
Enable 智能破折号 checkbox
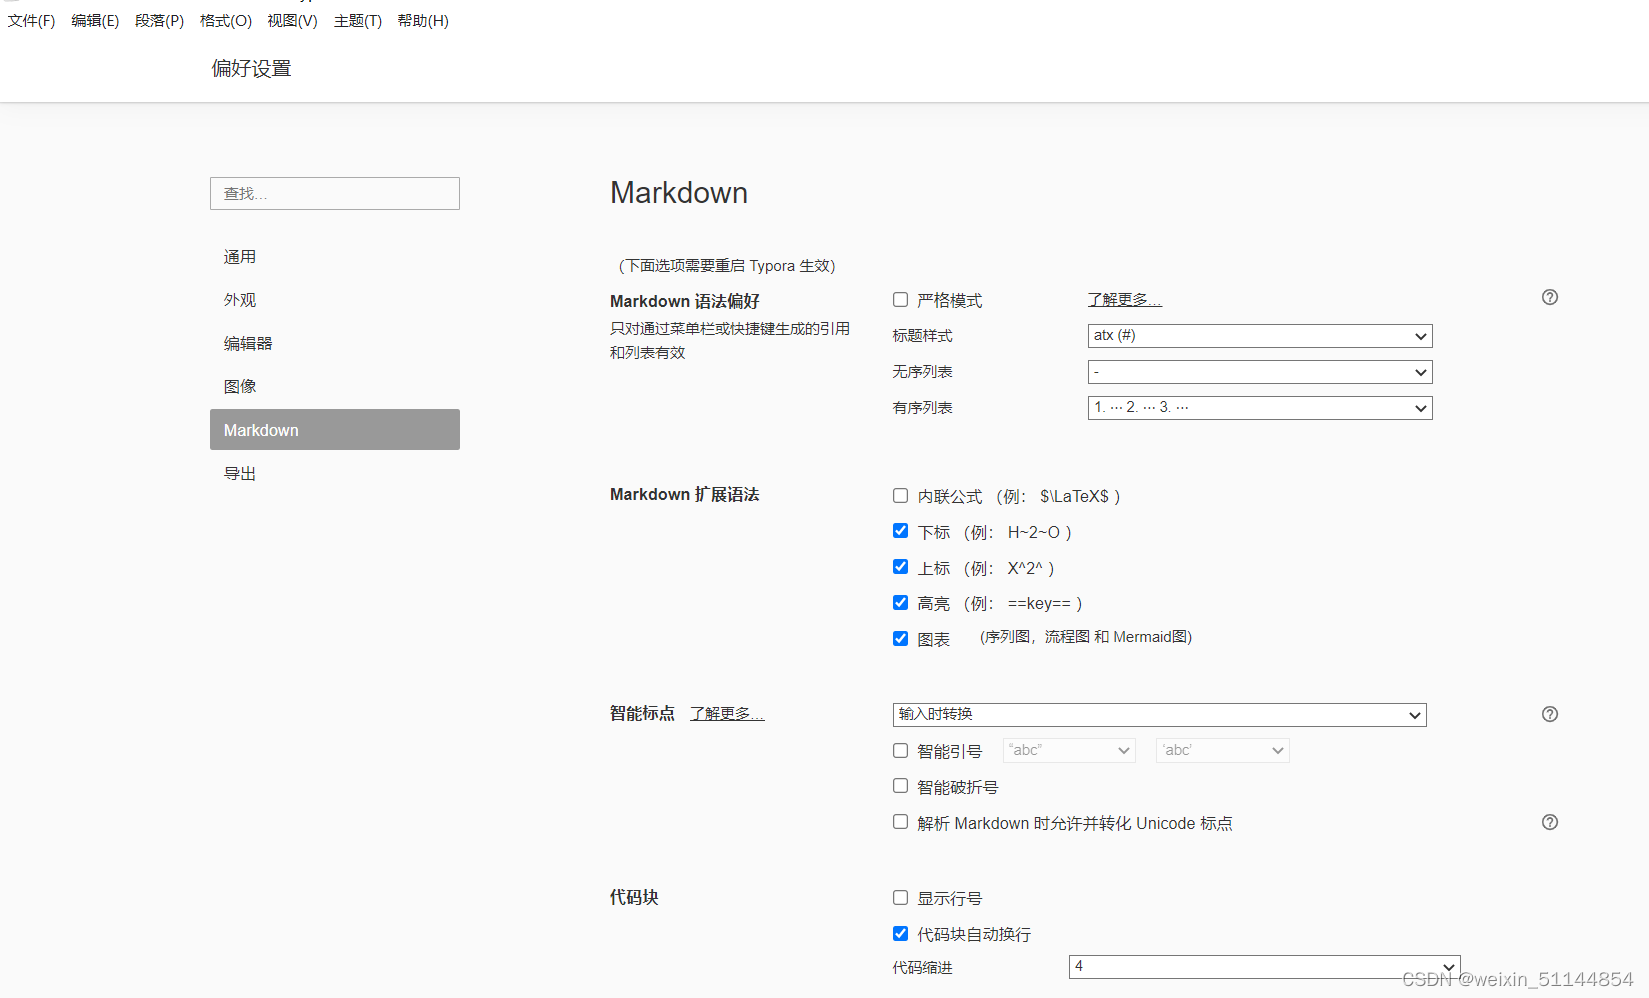900,786
